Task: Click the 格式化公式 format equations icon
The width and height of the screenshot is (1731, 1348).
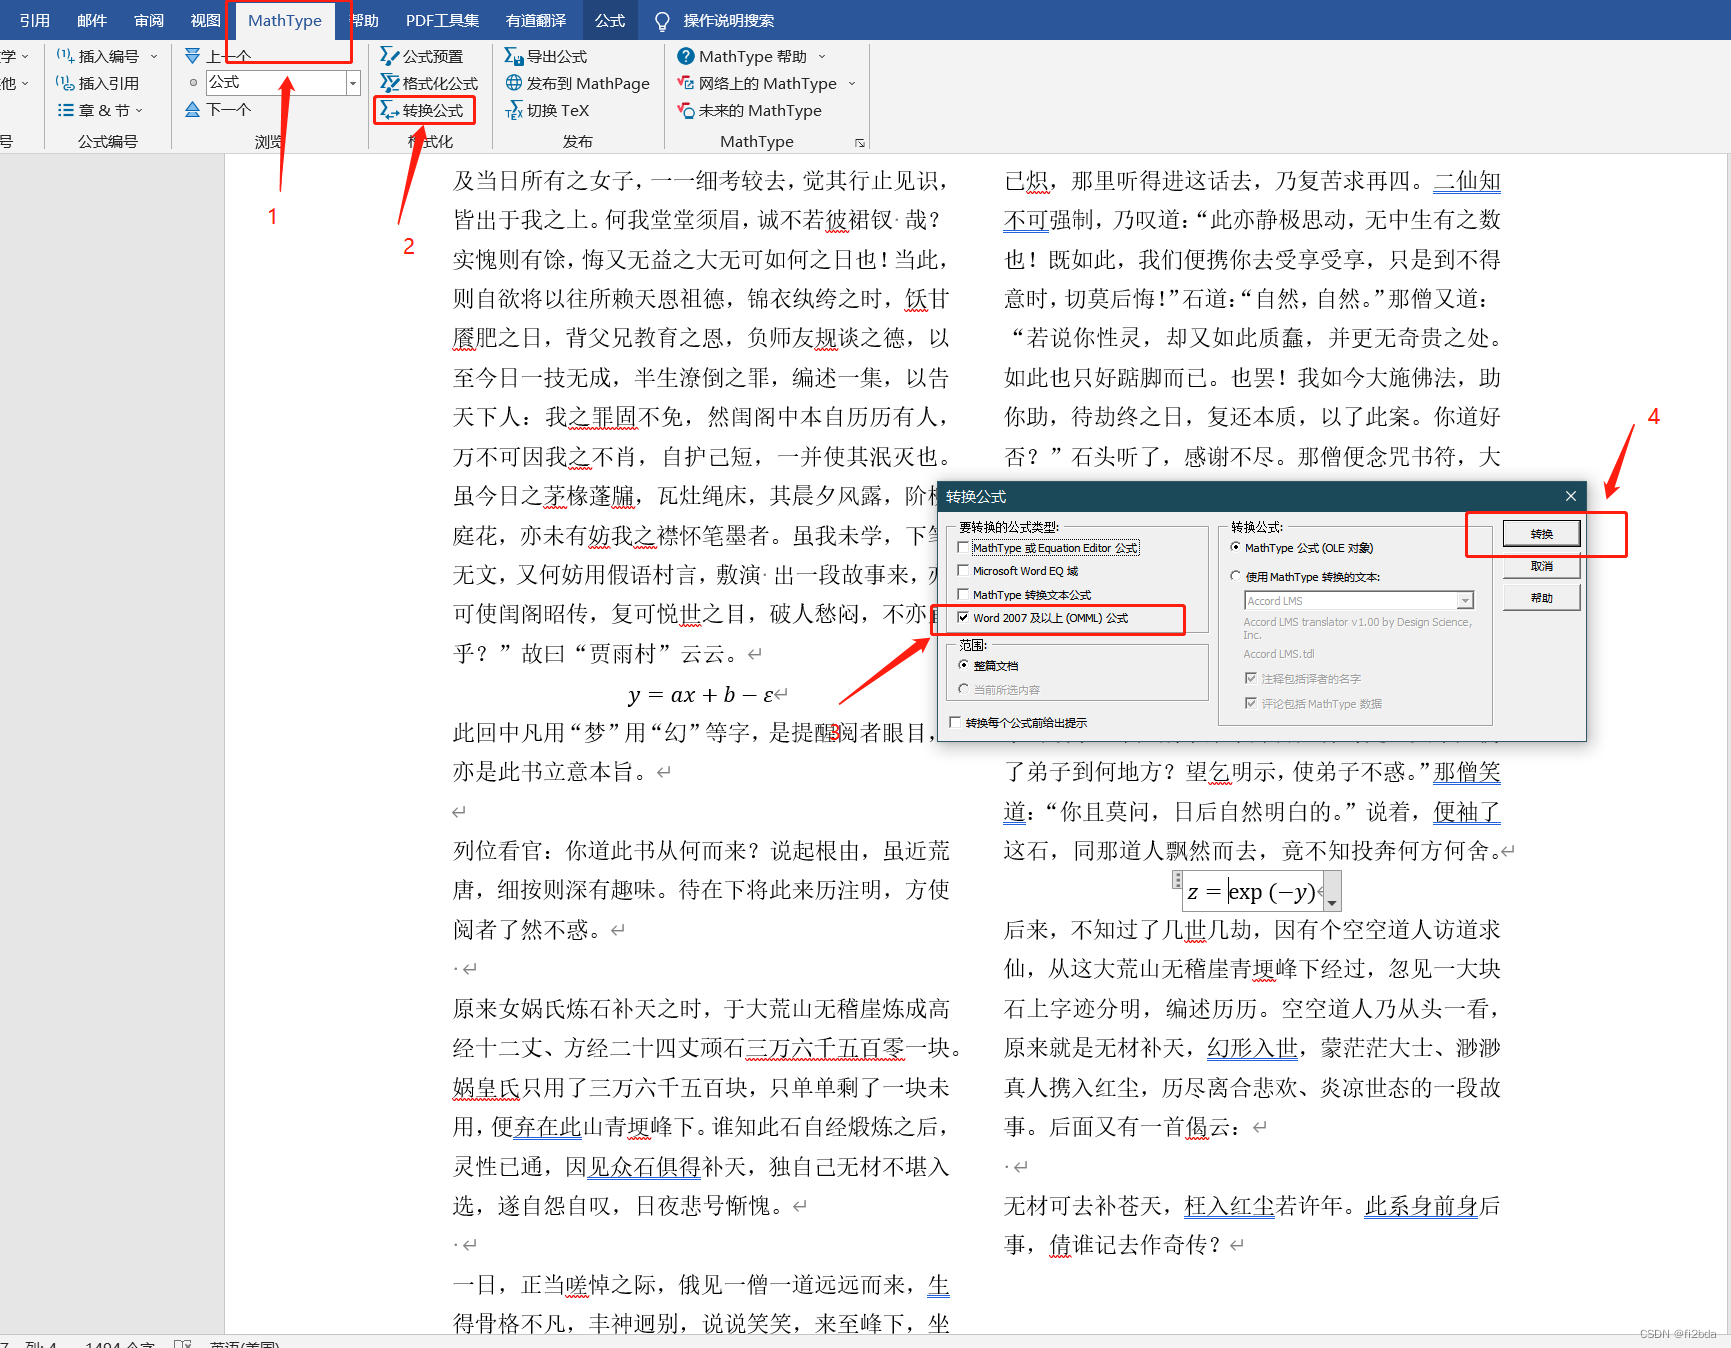Action: point(389,83)
